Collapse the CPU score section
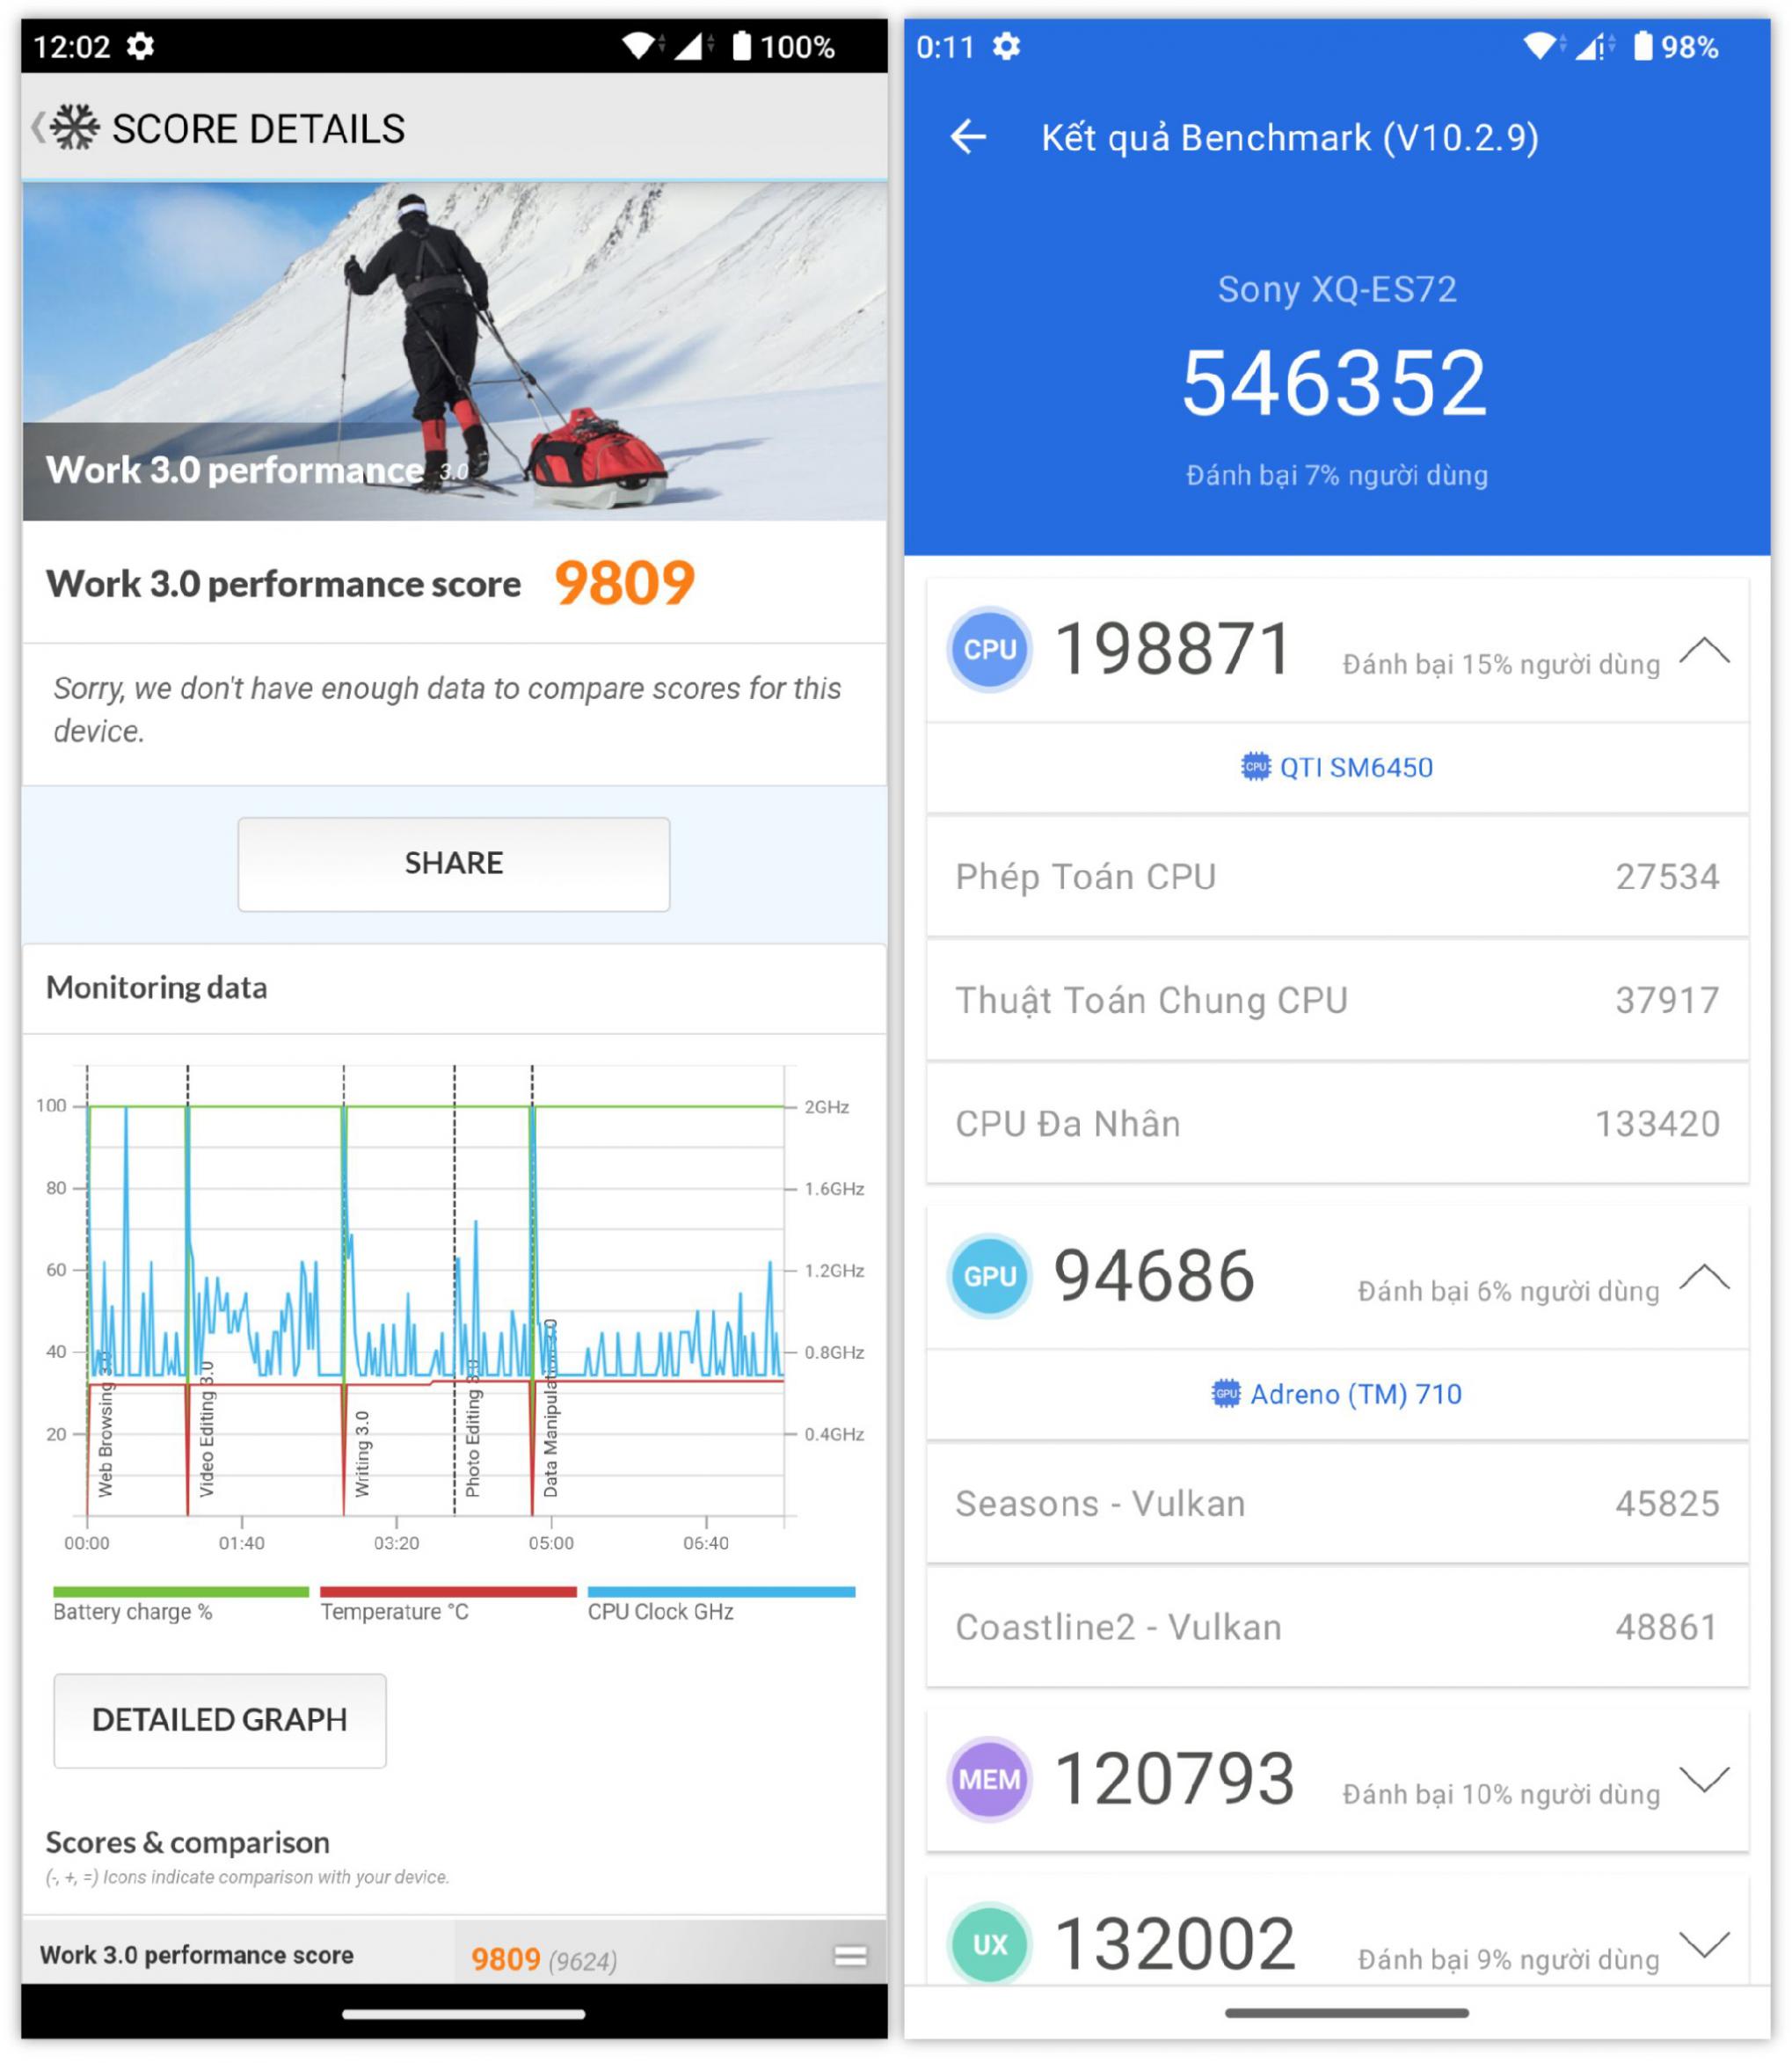Screen dimensions: 1792x2063 1704,652
